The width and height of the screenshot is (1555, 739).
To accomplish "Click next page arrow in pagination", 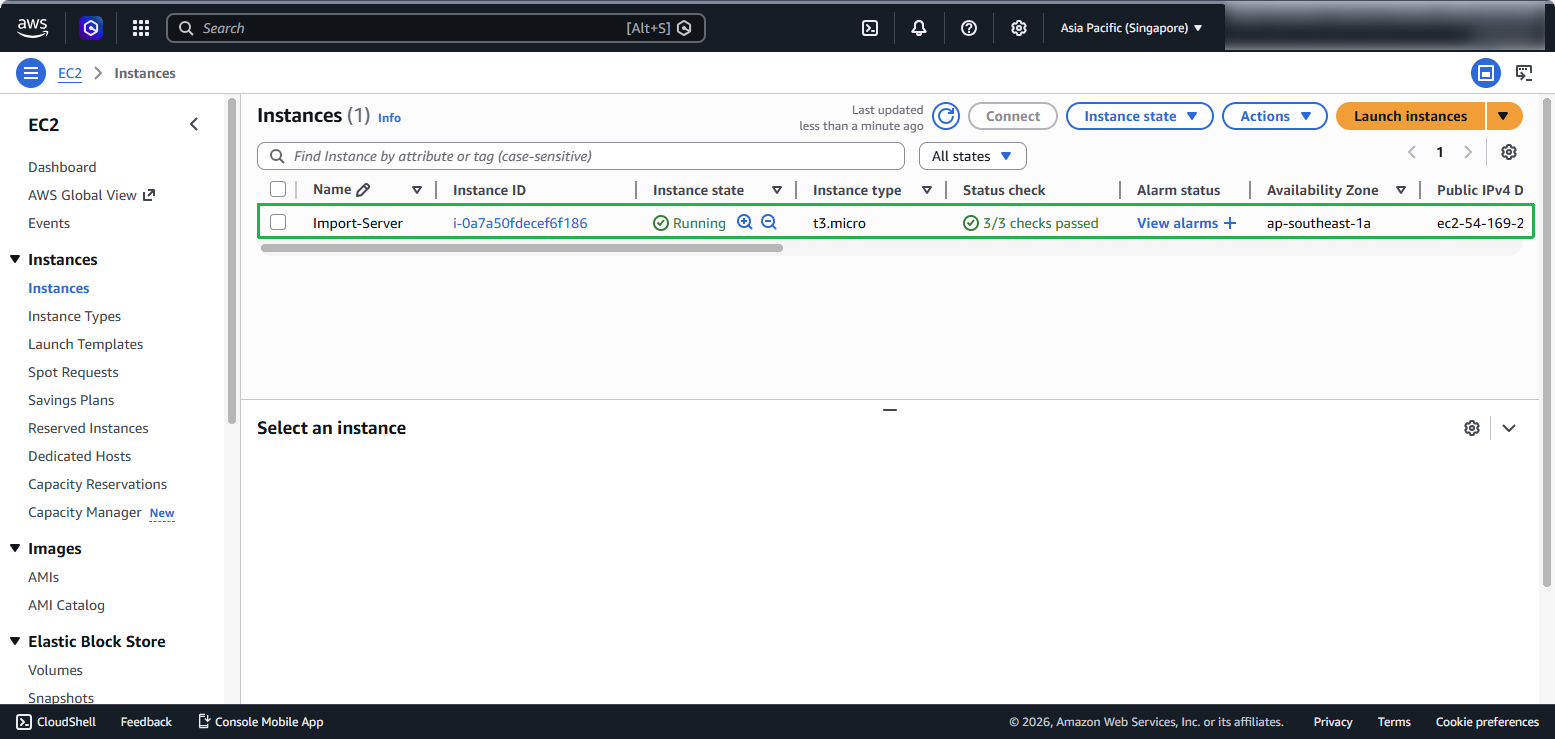I will tap(1468, 152).
